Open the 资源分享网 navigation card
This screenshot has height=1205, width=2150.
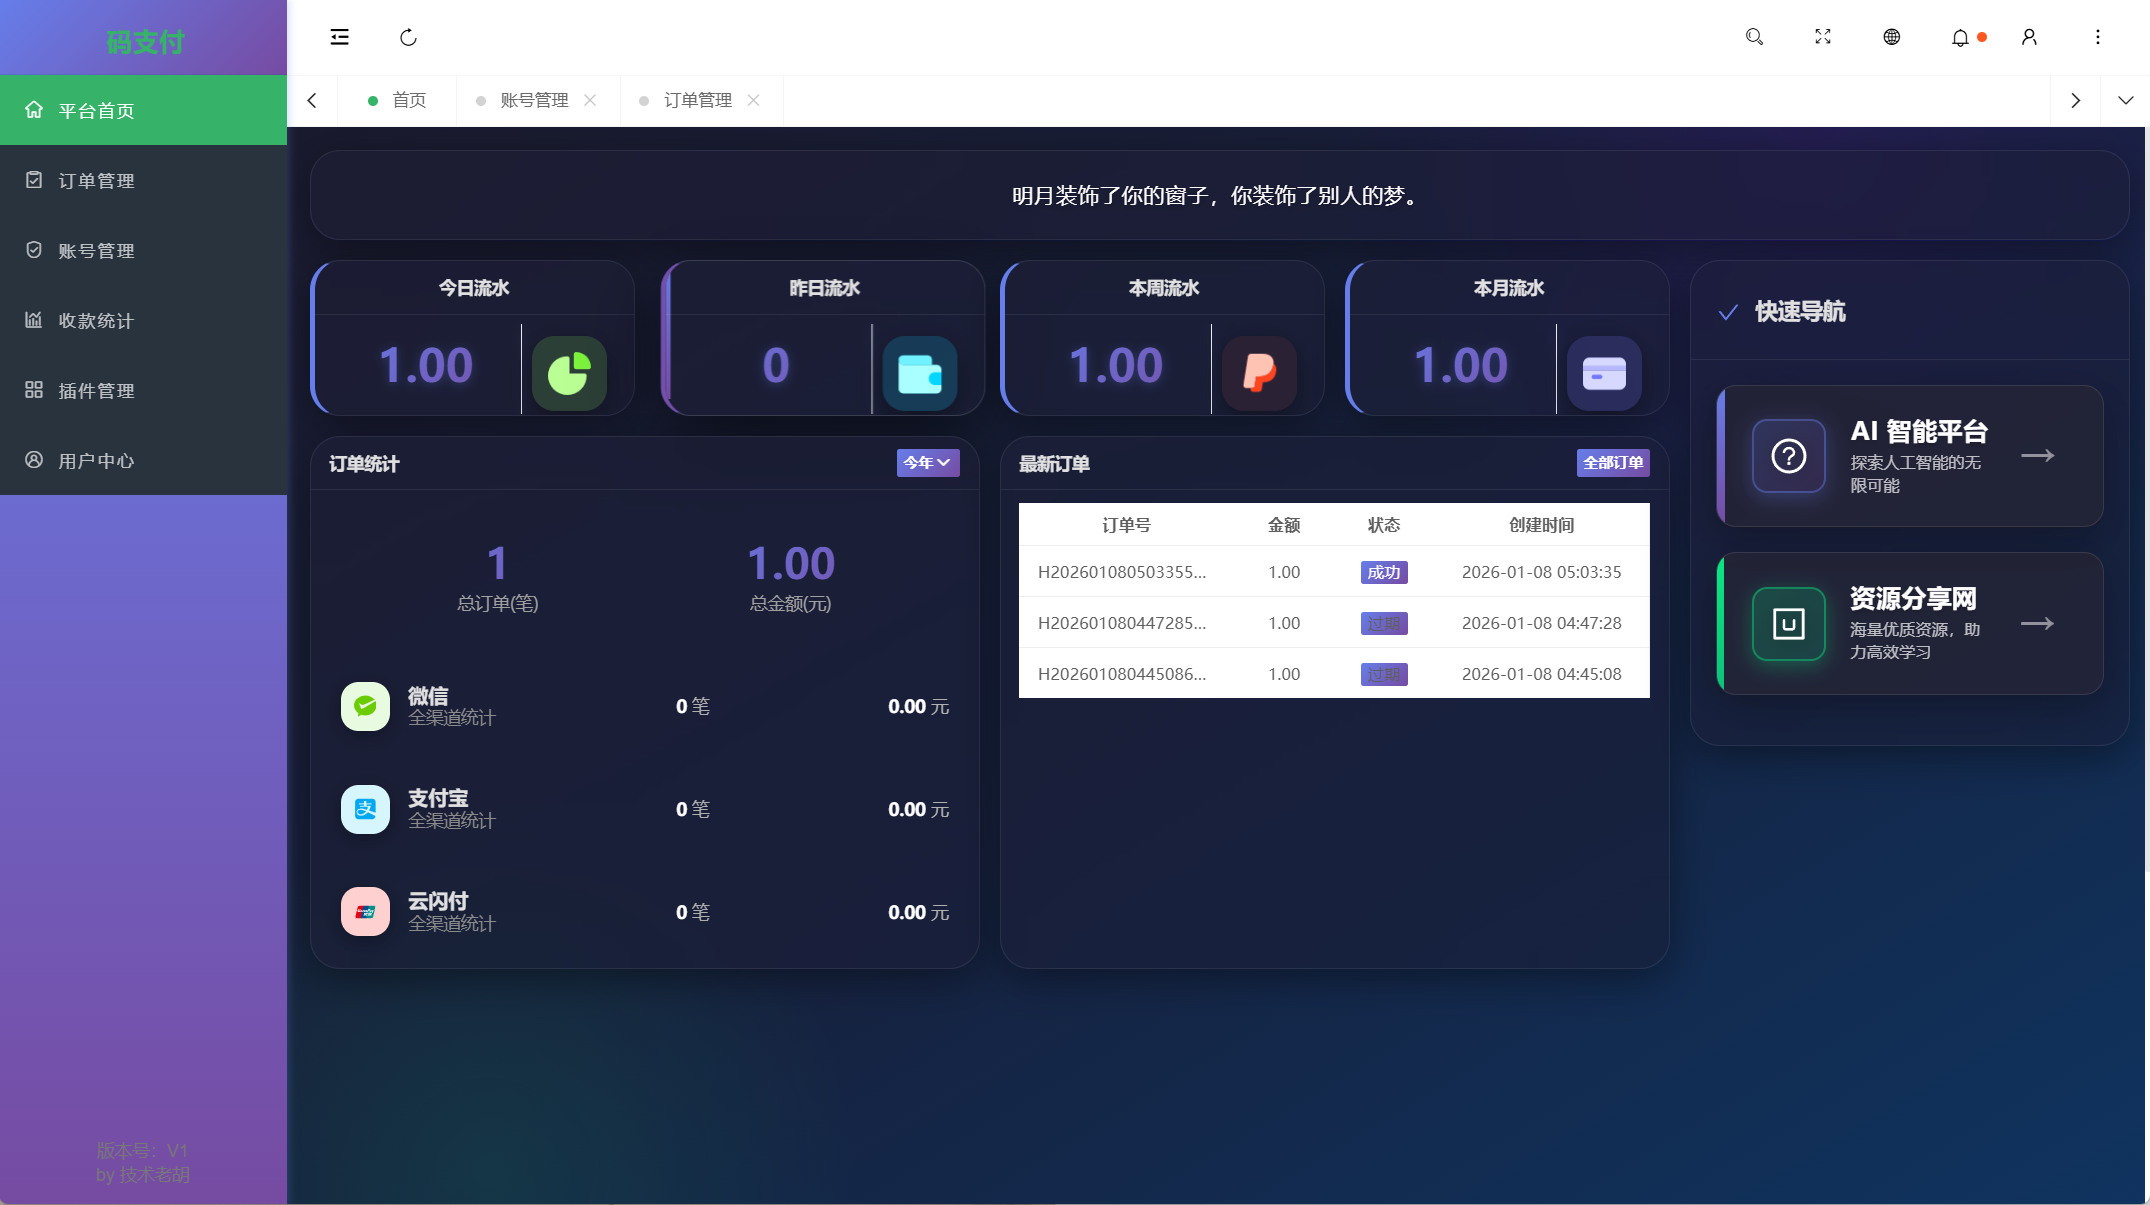tap(1909, 623)
